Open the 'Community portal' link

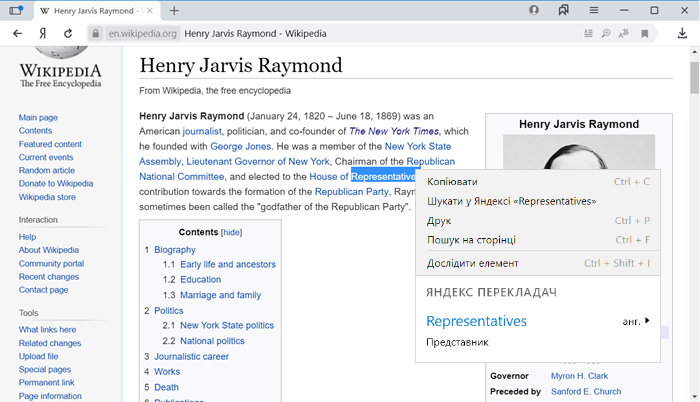(x=51, y=264)
